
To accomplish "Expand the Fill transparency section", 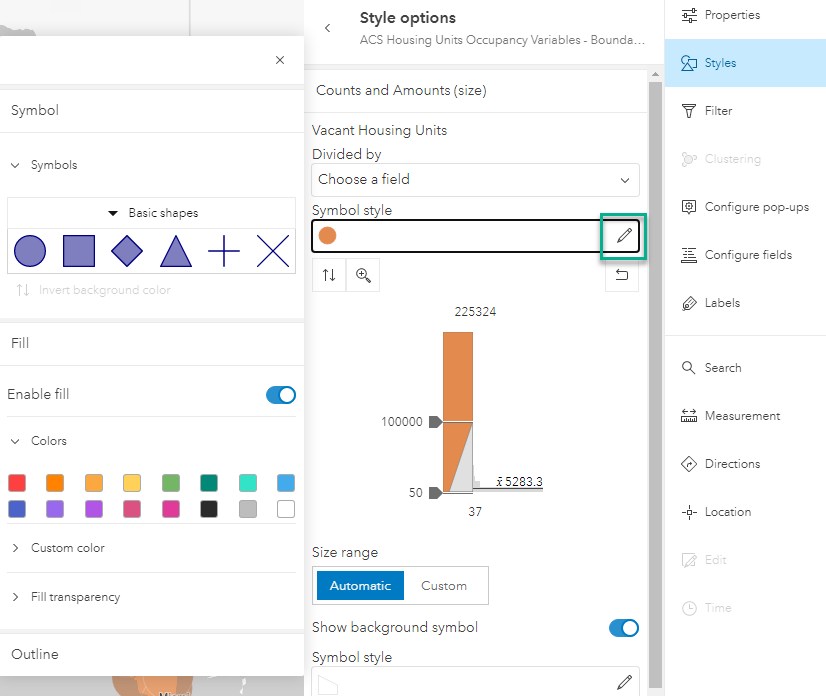I will click(75, 597).
